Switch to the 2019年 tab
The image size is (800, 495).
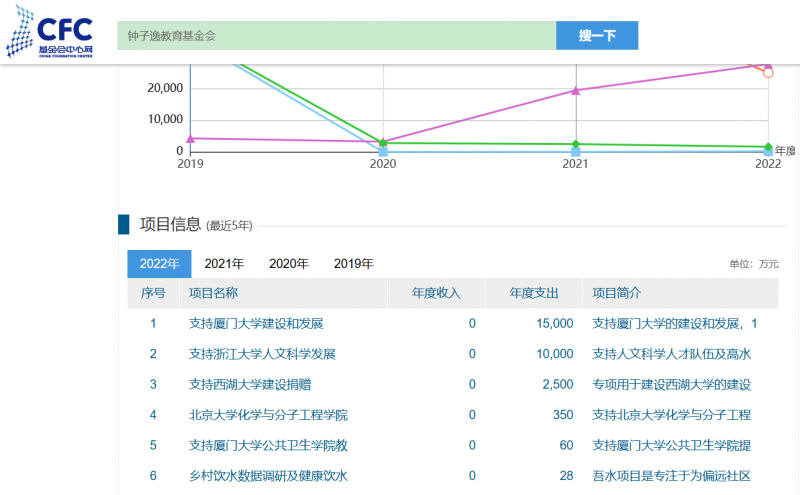pyautogui.click(x=354, y=264)
